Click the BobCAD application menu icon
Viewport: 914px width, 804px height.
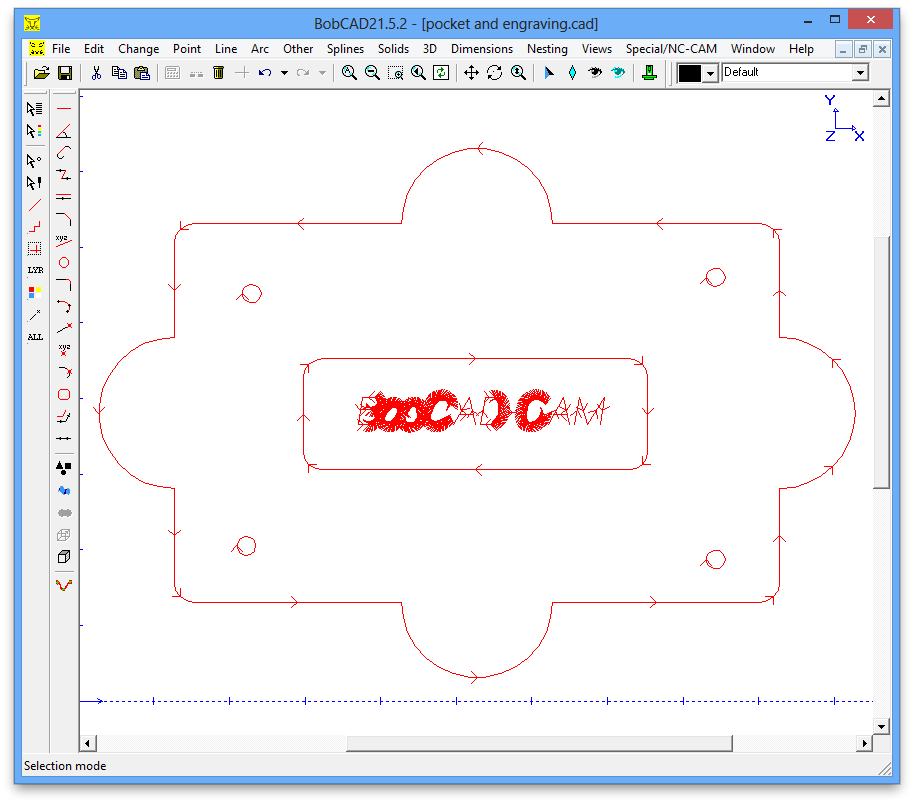[x=37, y=48]
